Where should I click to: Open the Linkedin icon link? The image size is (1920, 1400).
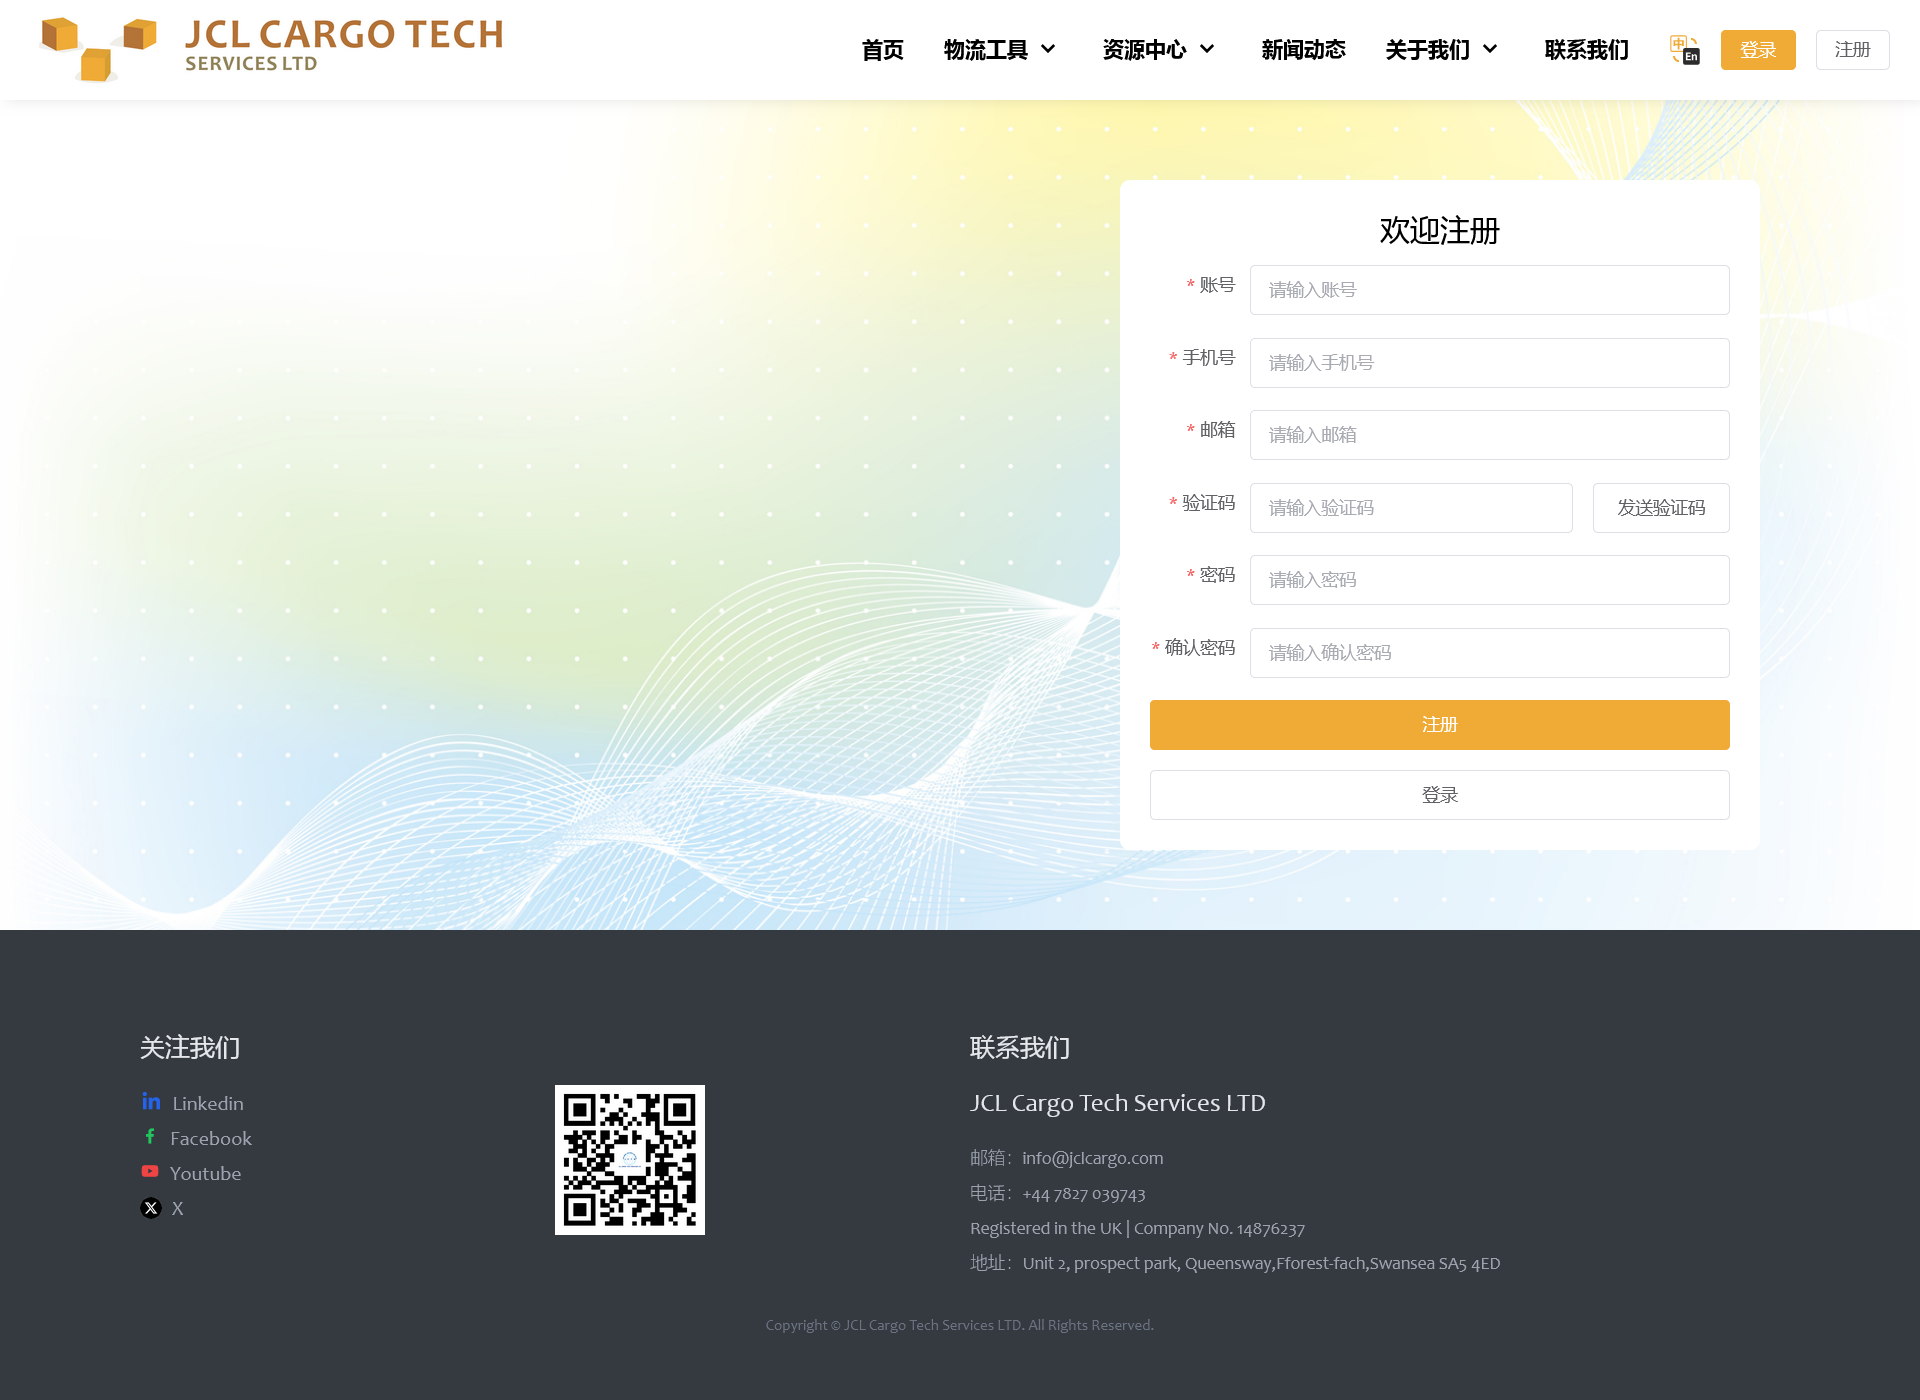(151, 1101)
